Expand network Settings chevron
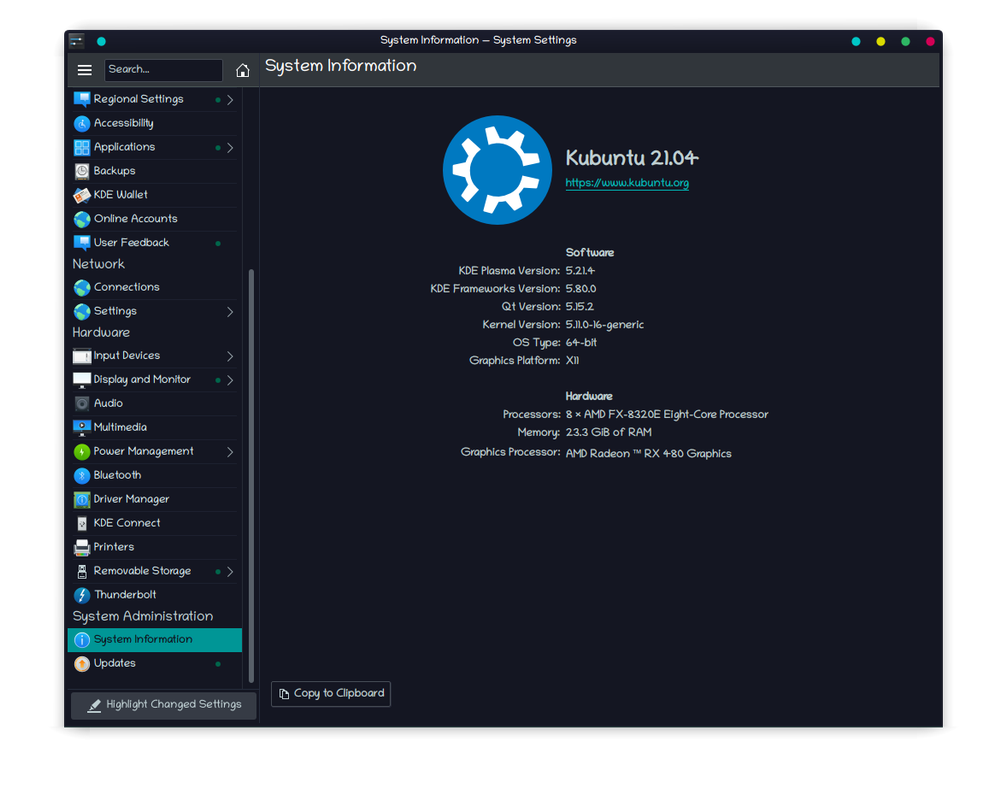Viewport: 1007px width, 800px height. (230, 311)
